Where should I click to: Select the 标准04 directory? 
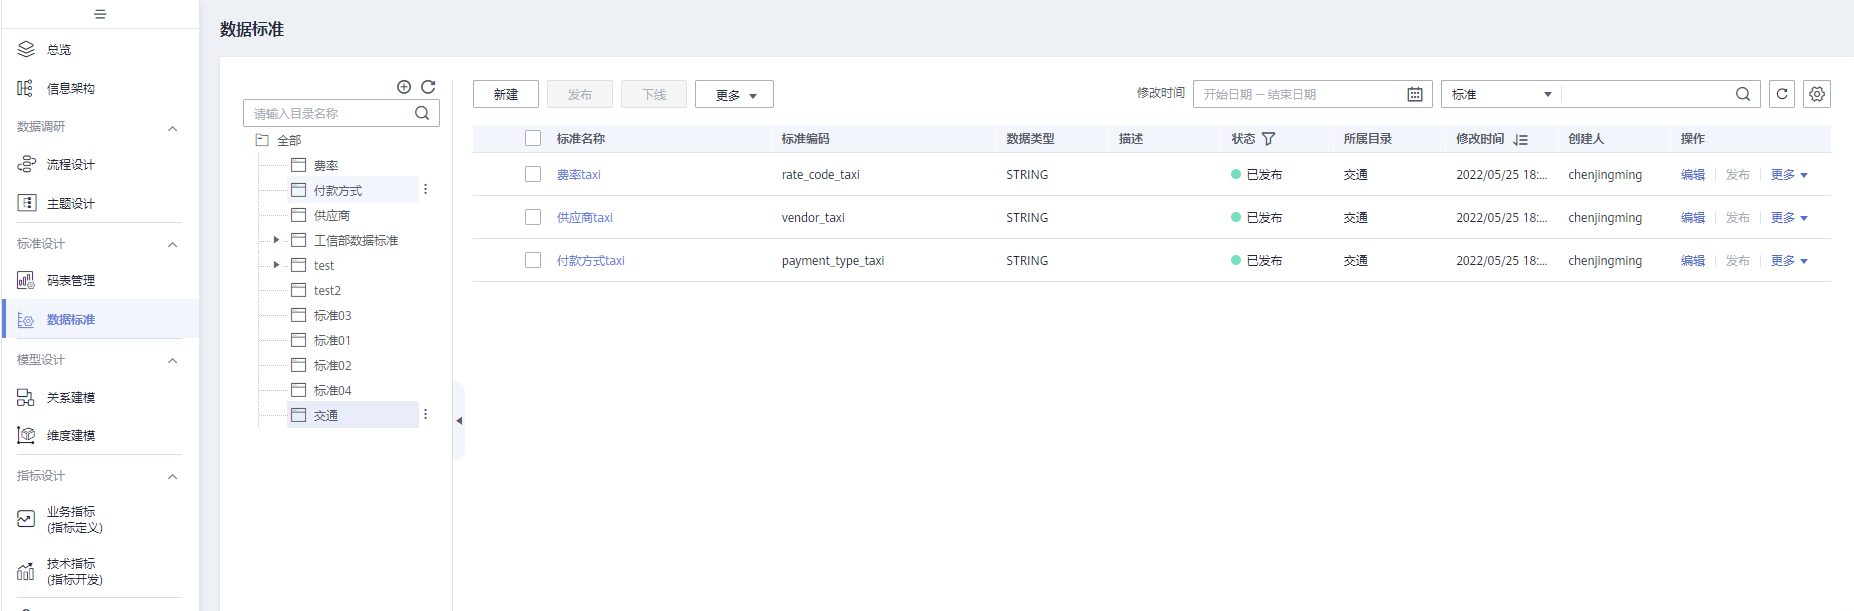332,390
